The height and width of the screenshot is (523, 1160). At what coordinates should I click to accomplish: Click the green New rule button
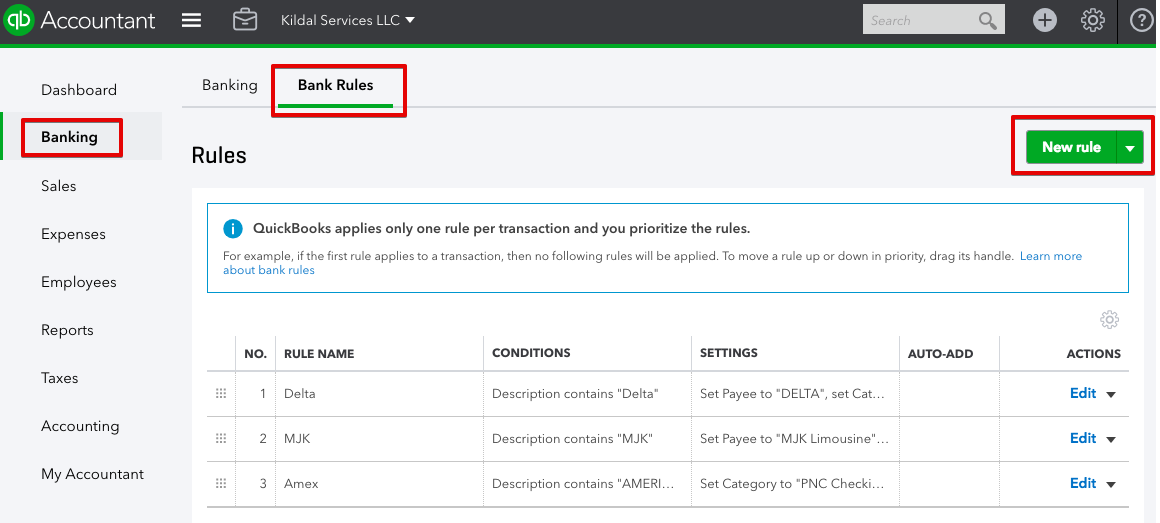[x=1071, y=147]
